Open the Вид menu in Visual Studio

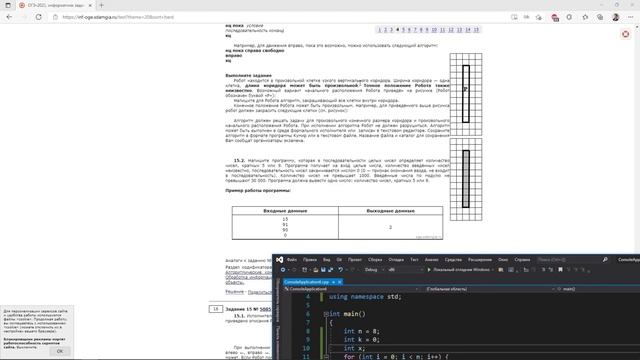(x=327, y=260)
